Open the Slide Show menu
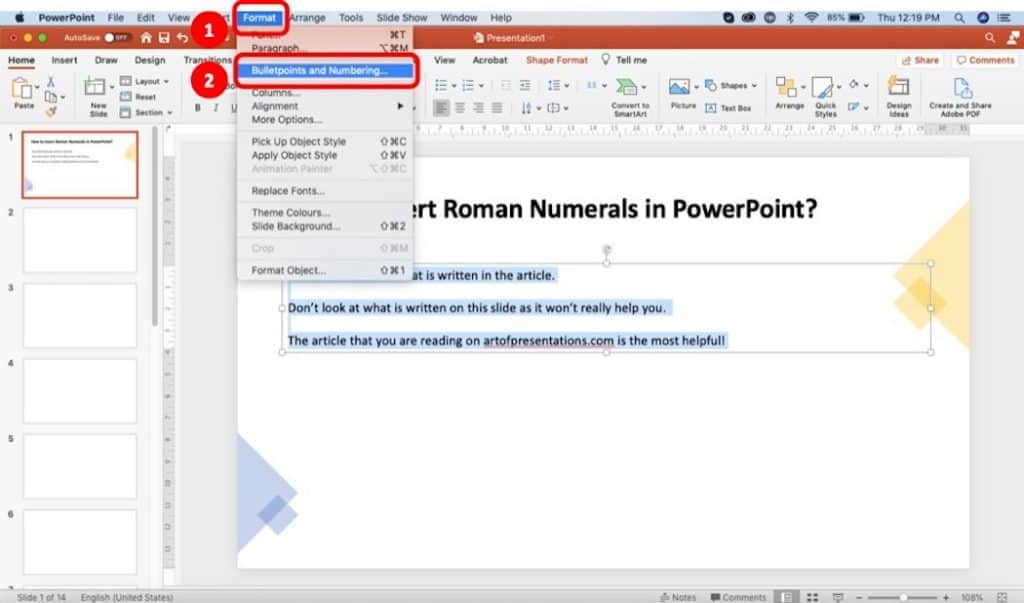Viewport: 1024px width, 603px height. (x=402, y=18)
